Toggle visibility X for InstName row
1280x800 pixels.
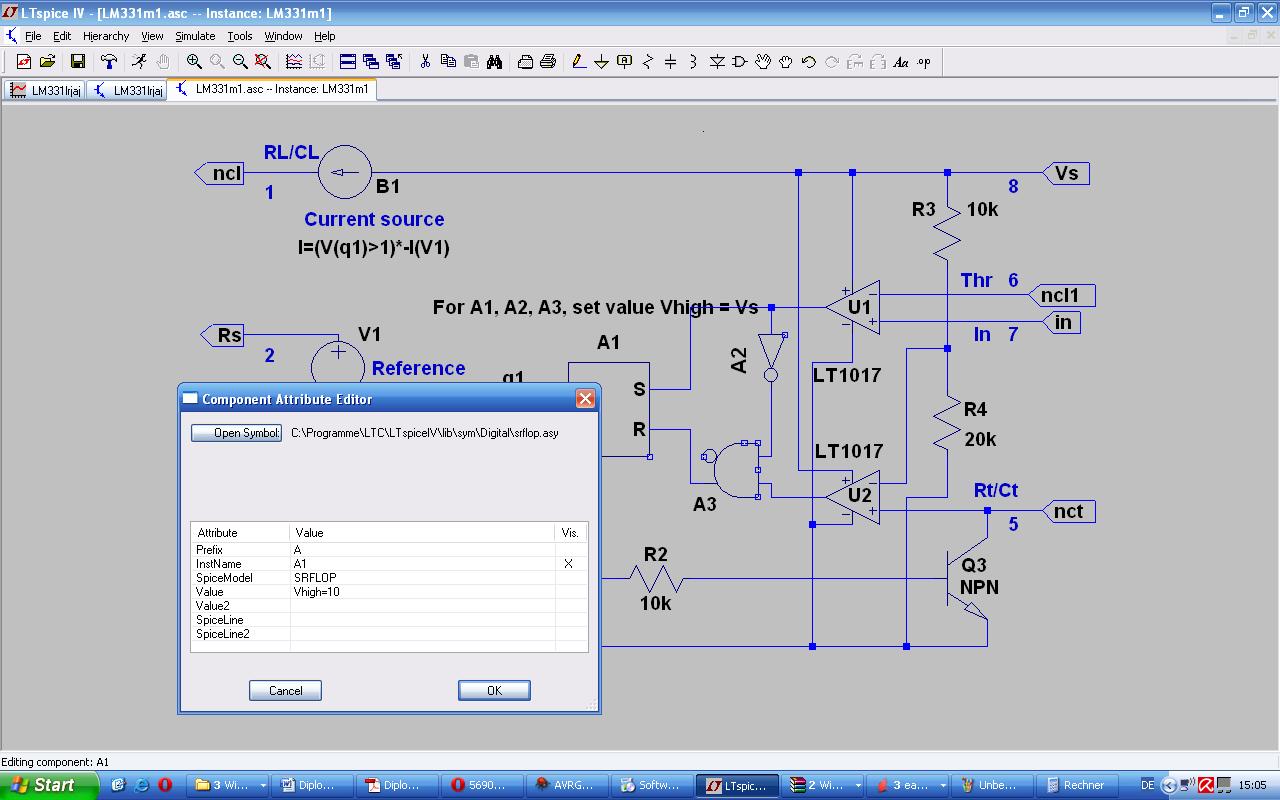569,564
